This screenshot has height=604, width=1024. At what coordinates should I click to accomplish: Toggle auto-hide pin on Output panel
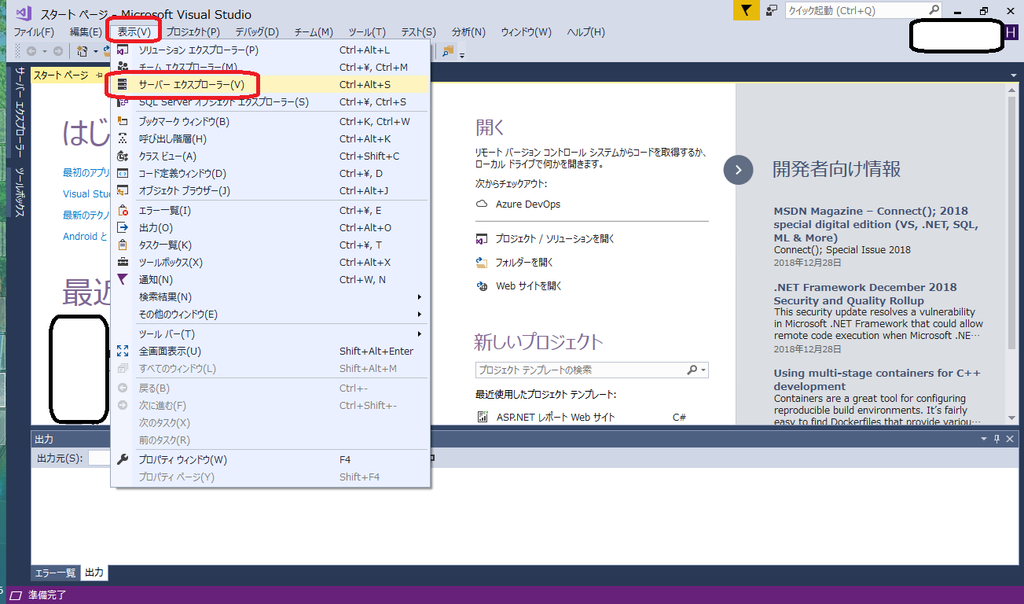[997, 439]
